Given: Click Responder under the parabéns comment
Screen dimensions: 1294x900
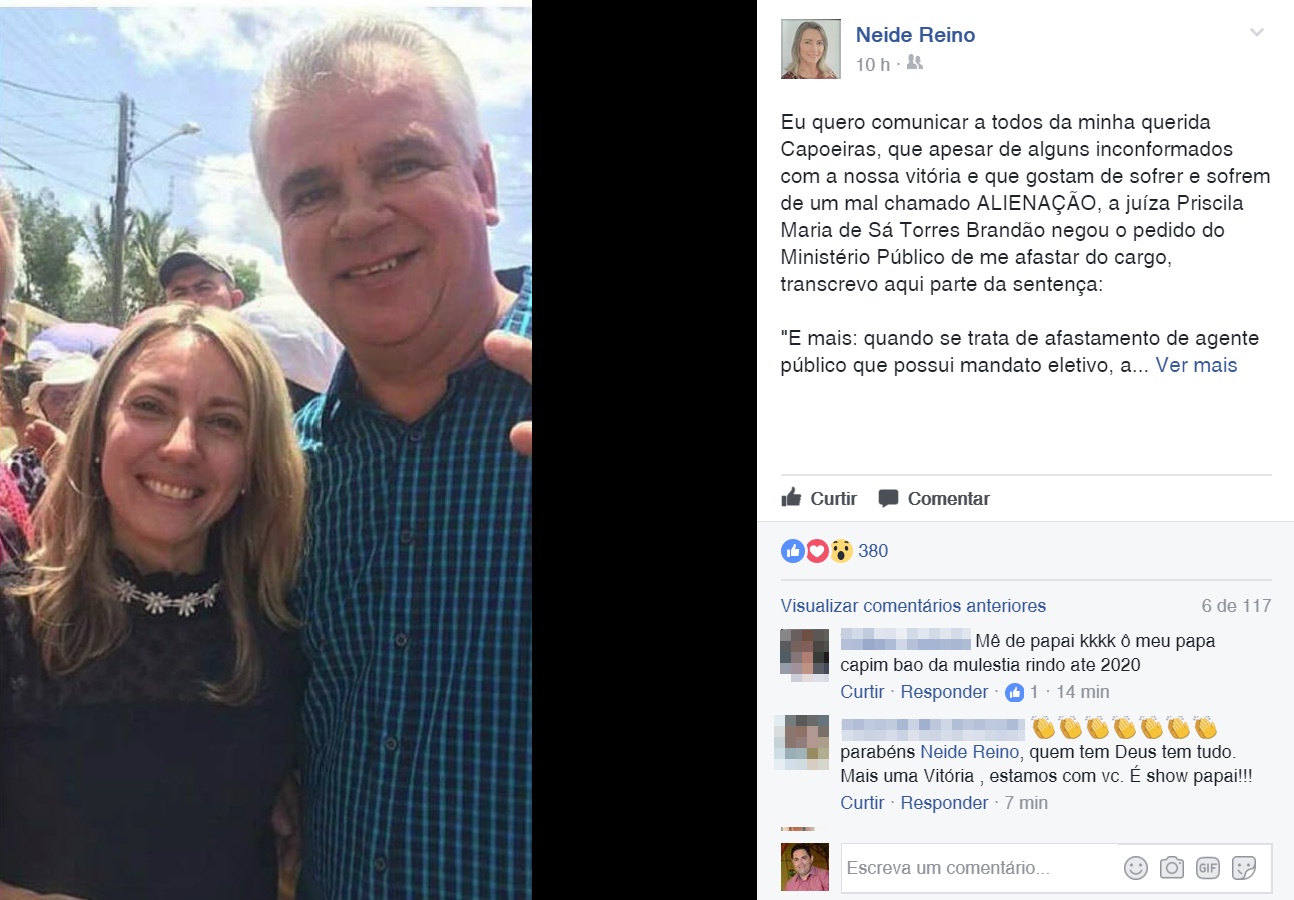Looking at the screenshot, I should [944, 803].
